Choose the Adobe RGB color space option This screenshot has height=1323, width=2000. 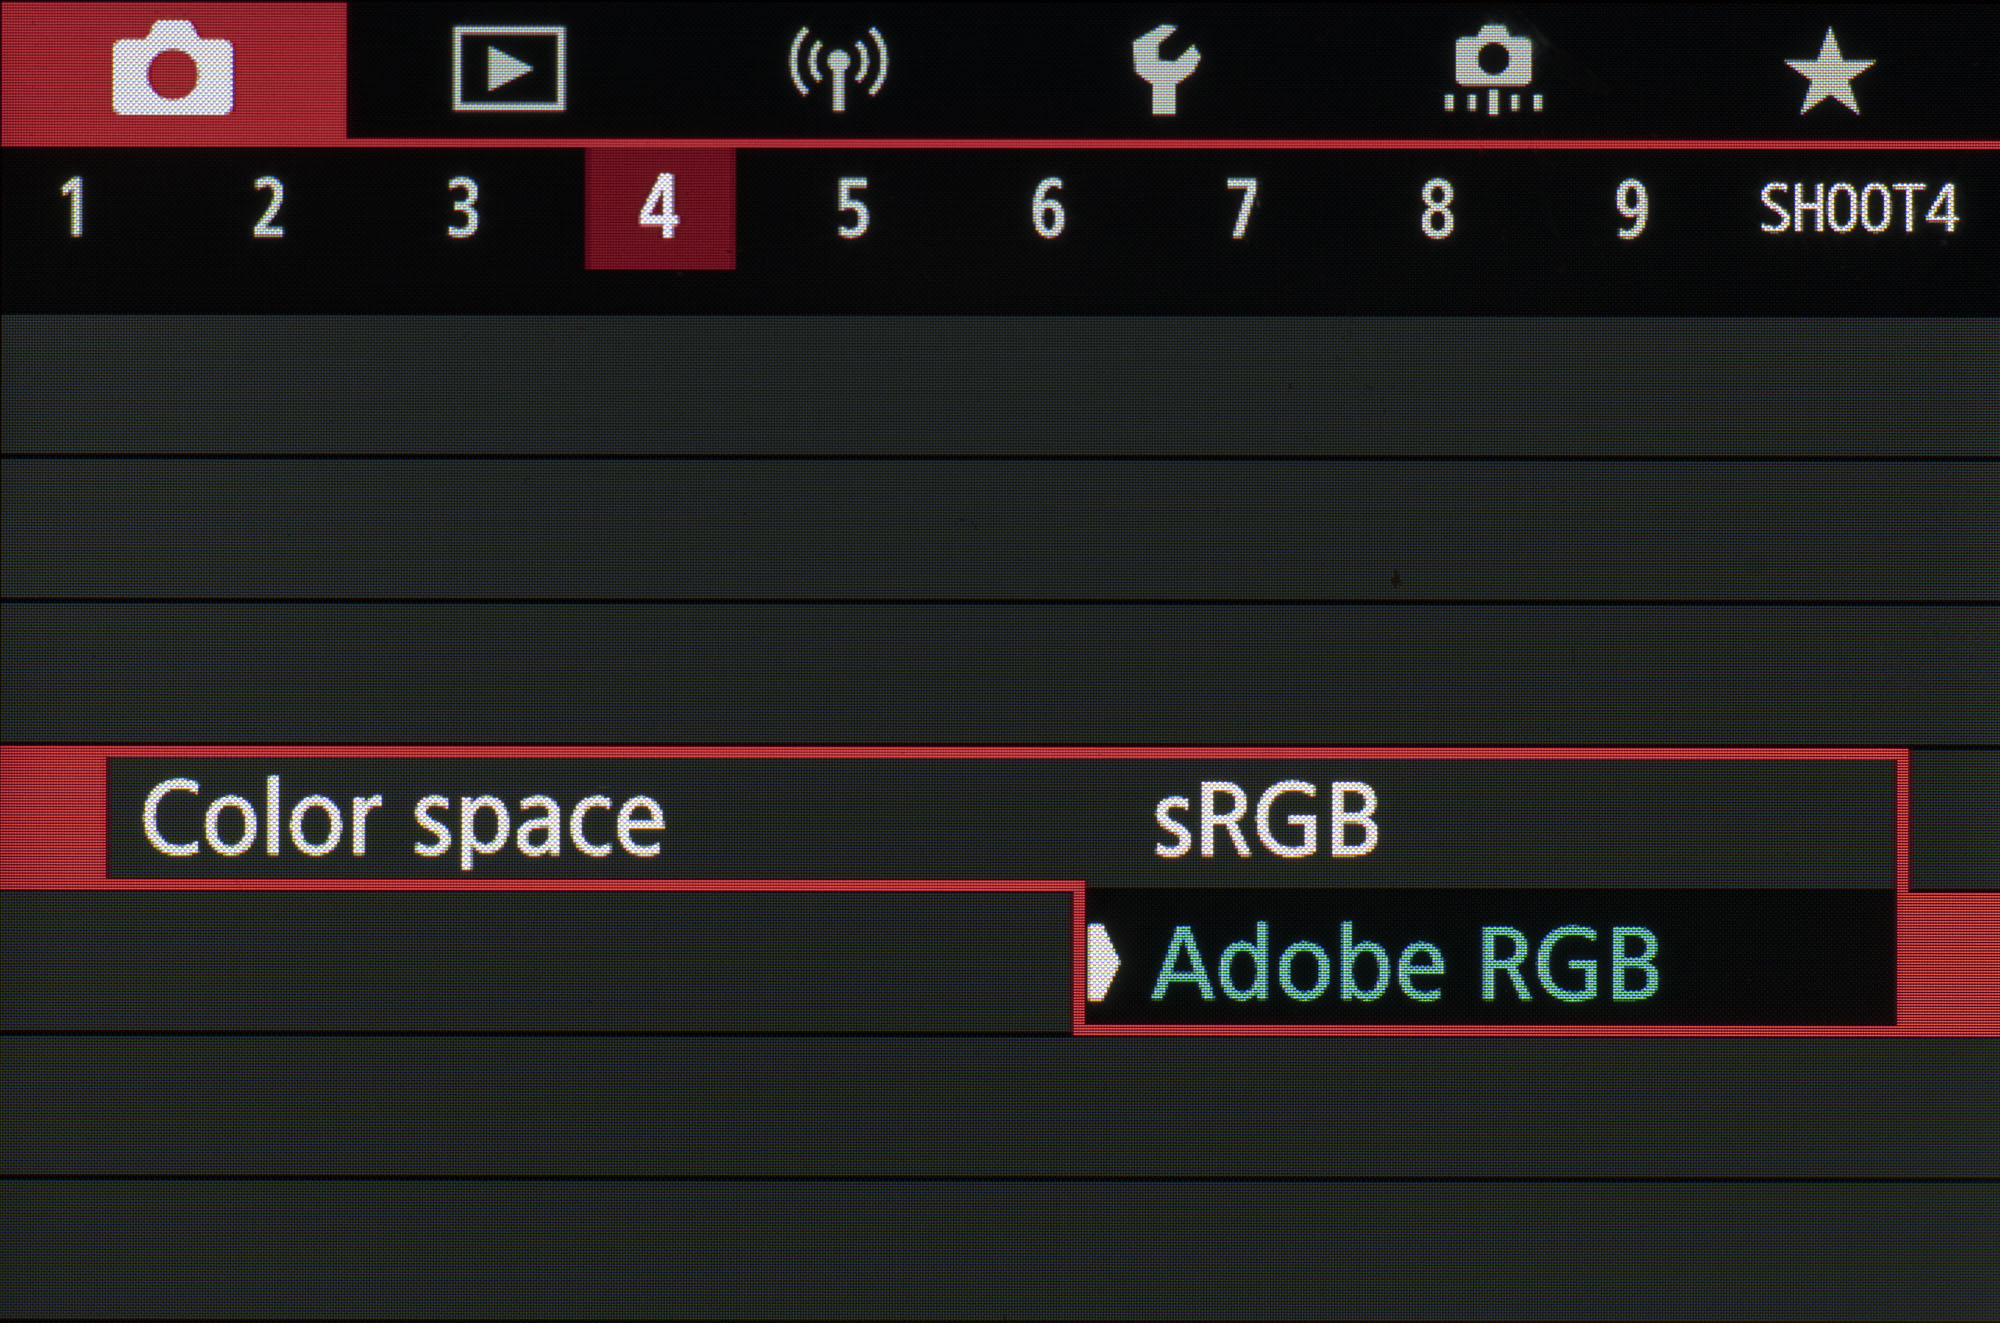point(1405,963)
